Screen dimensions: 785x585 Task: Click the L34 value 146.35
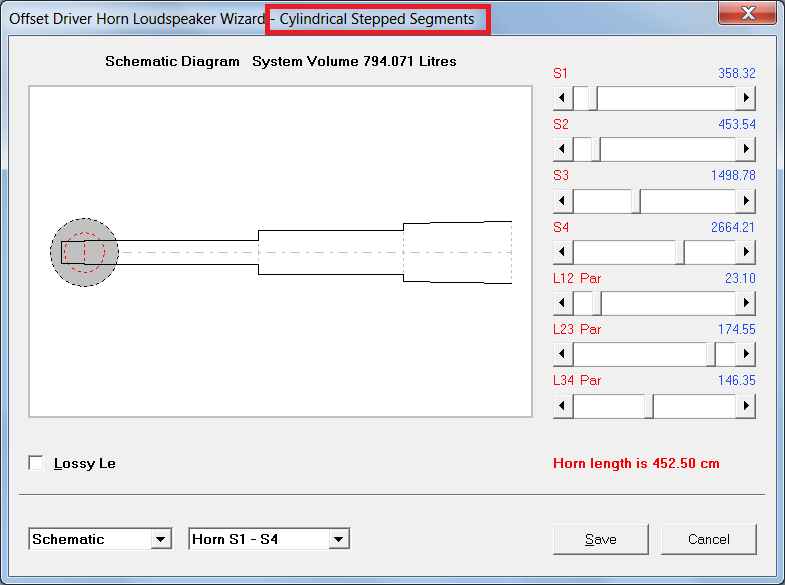736,380
